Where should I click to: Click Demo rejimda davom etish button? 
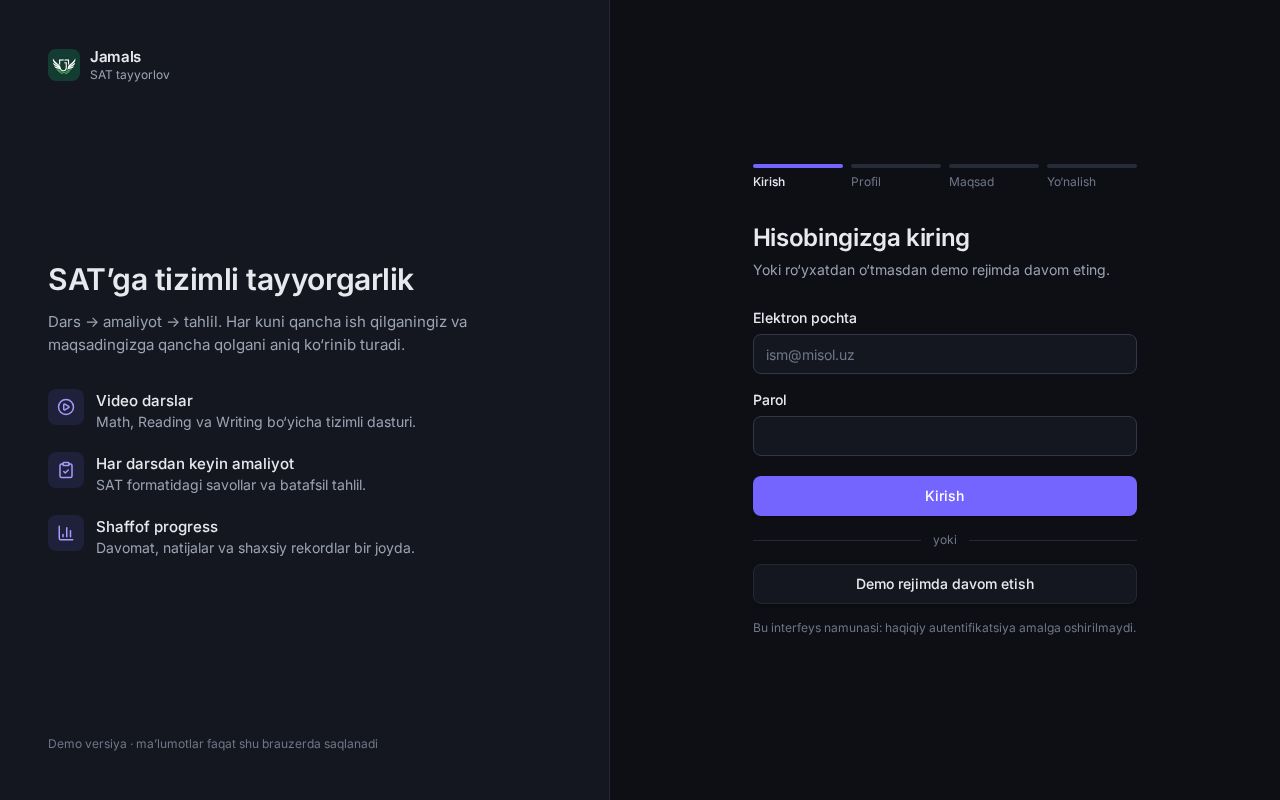tap(945, 584)
